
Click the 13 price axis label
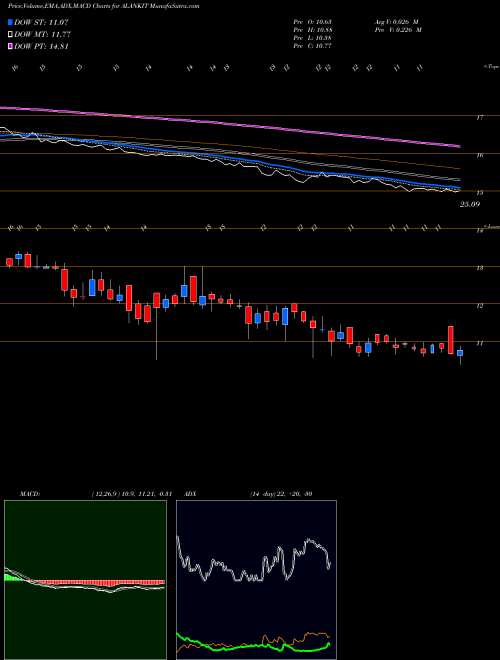pyautogui.click(x=479, y=268)
